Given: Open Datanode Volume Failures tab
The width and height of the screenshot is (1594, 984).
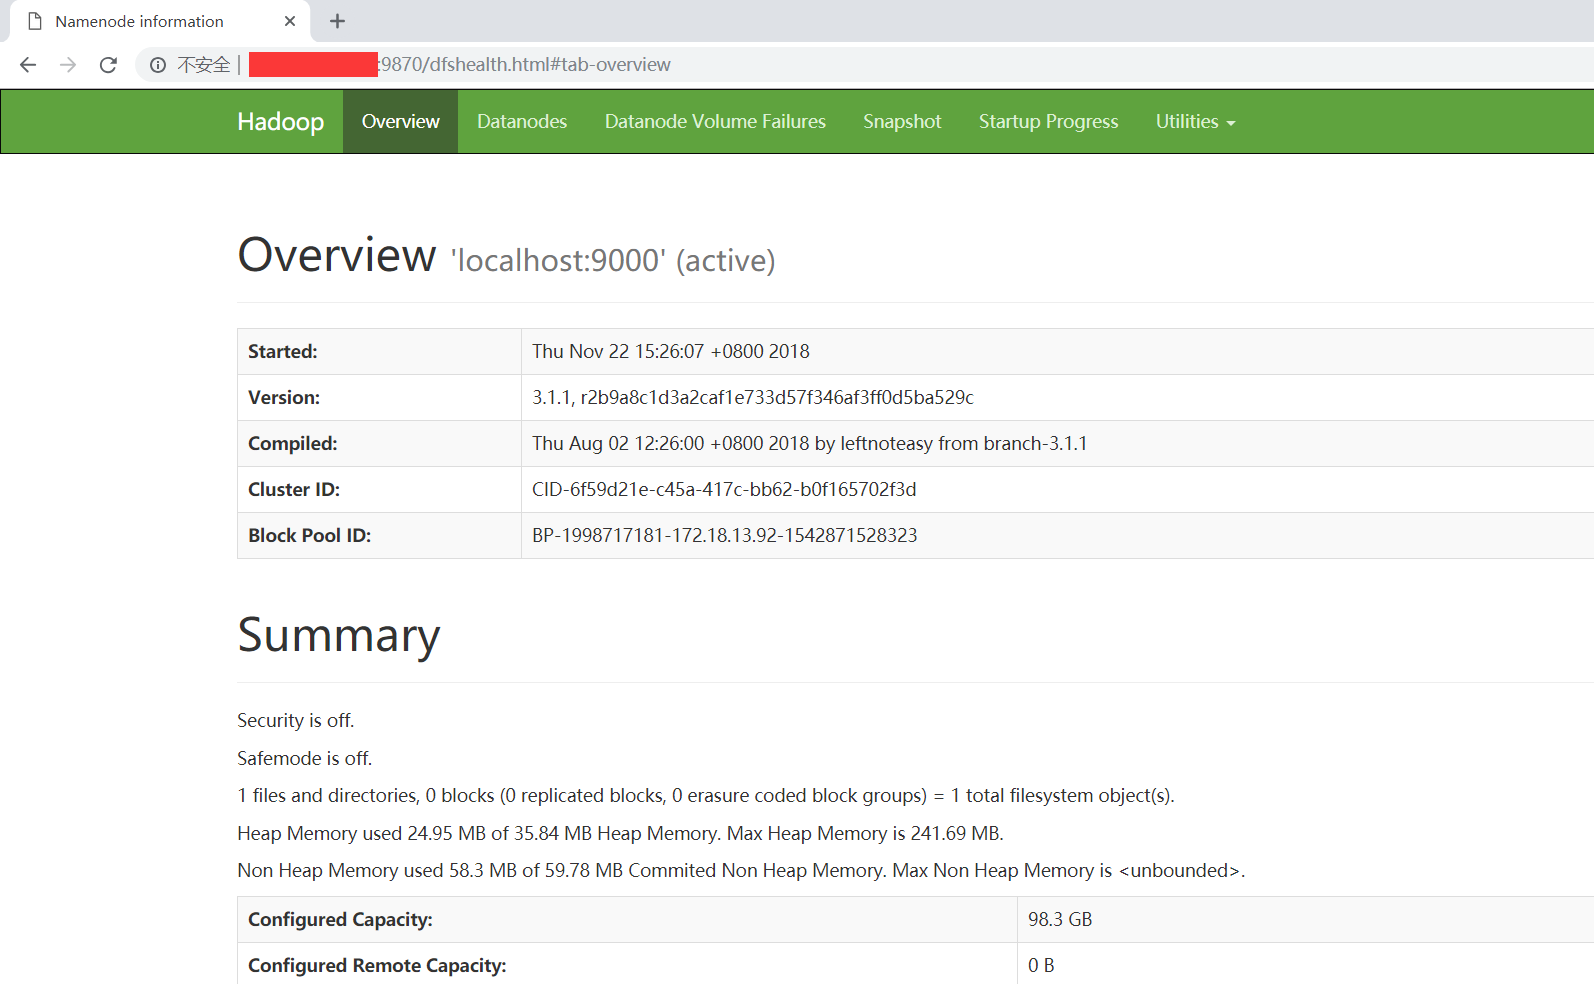Looking at the screenshot, I should pos(715,122).
